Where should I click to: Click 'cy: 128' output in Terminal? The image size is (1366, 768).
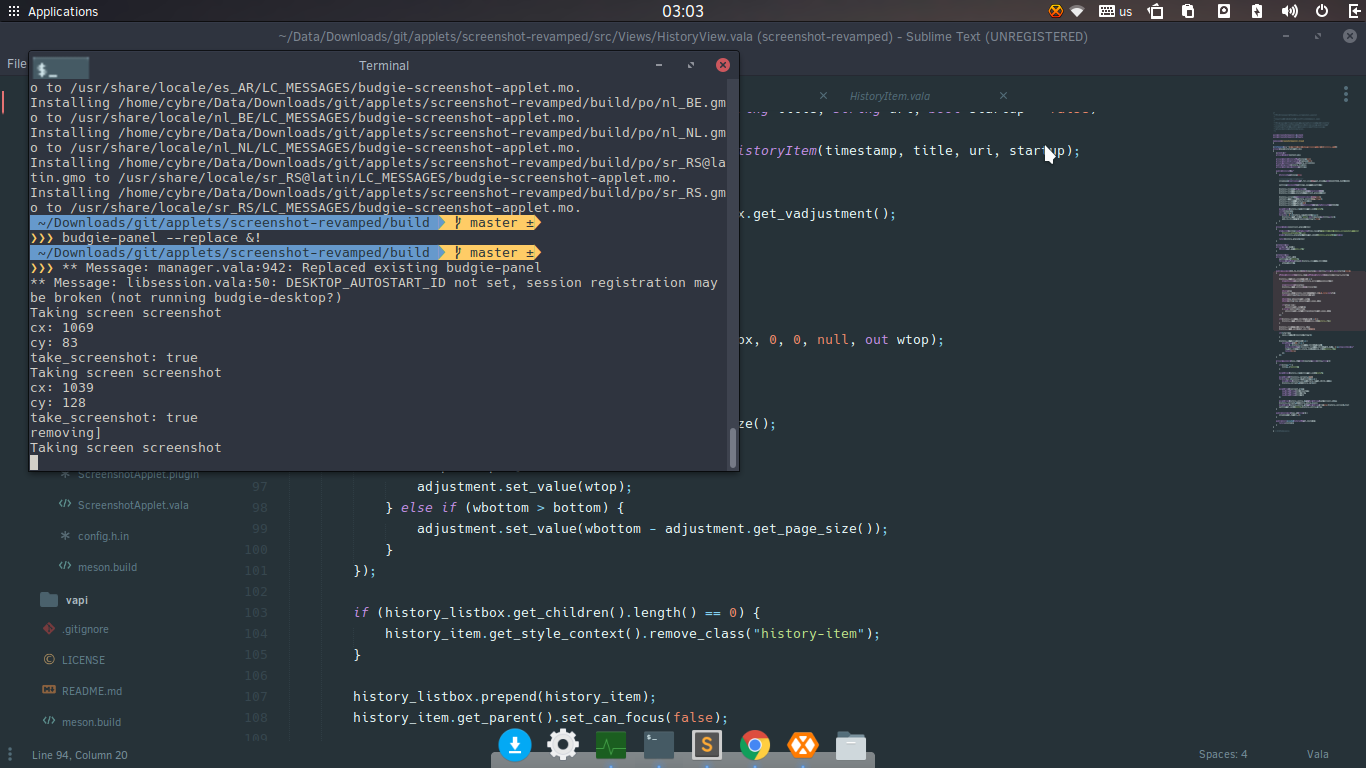point(58,403)
